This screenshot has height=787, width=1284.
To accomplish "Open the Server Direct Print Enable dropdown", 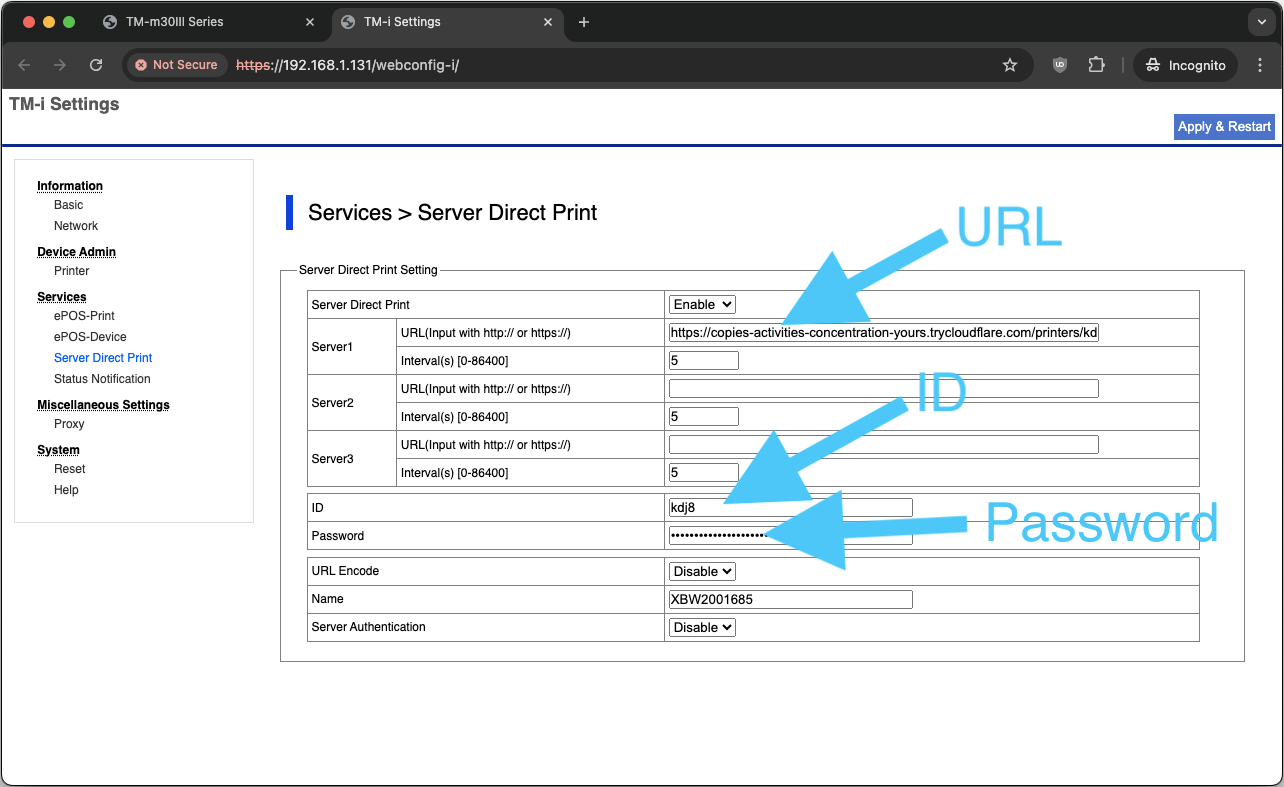I will [x=702, y=305].
